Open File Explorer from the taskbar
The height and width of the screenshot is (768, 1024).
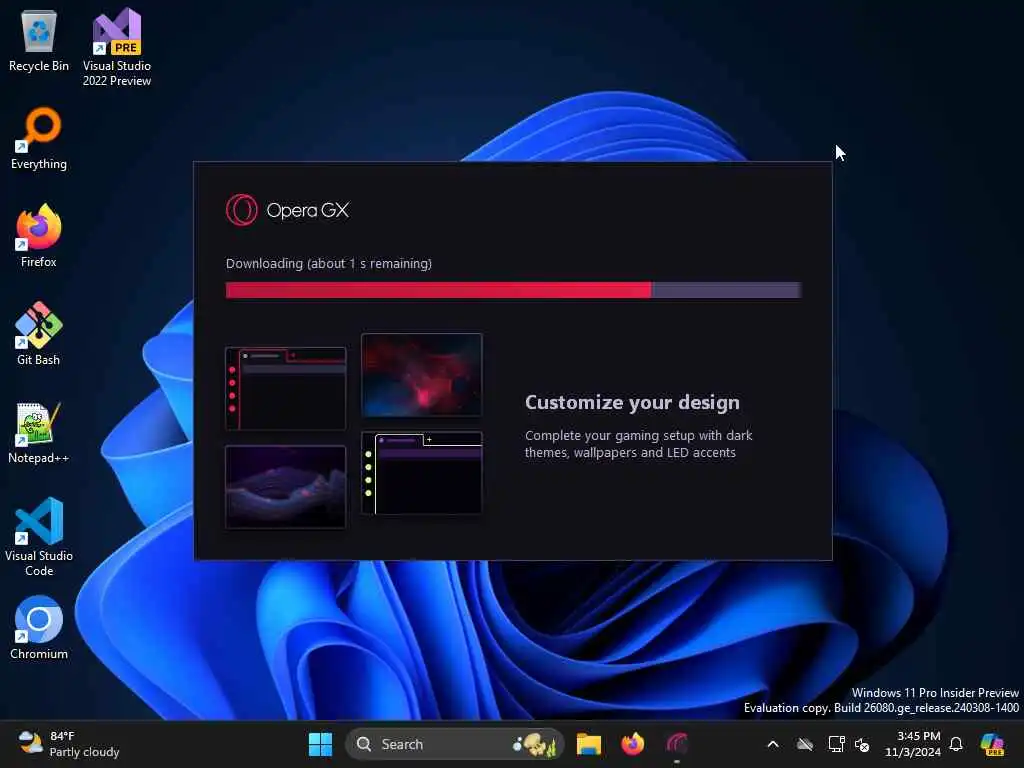tap(588, 744)
